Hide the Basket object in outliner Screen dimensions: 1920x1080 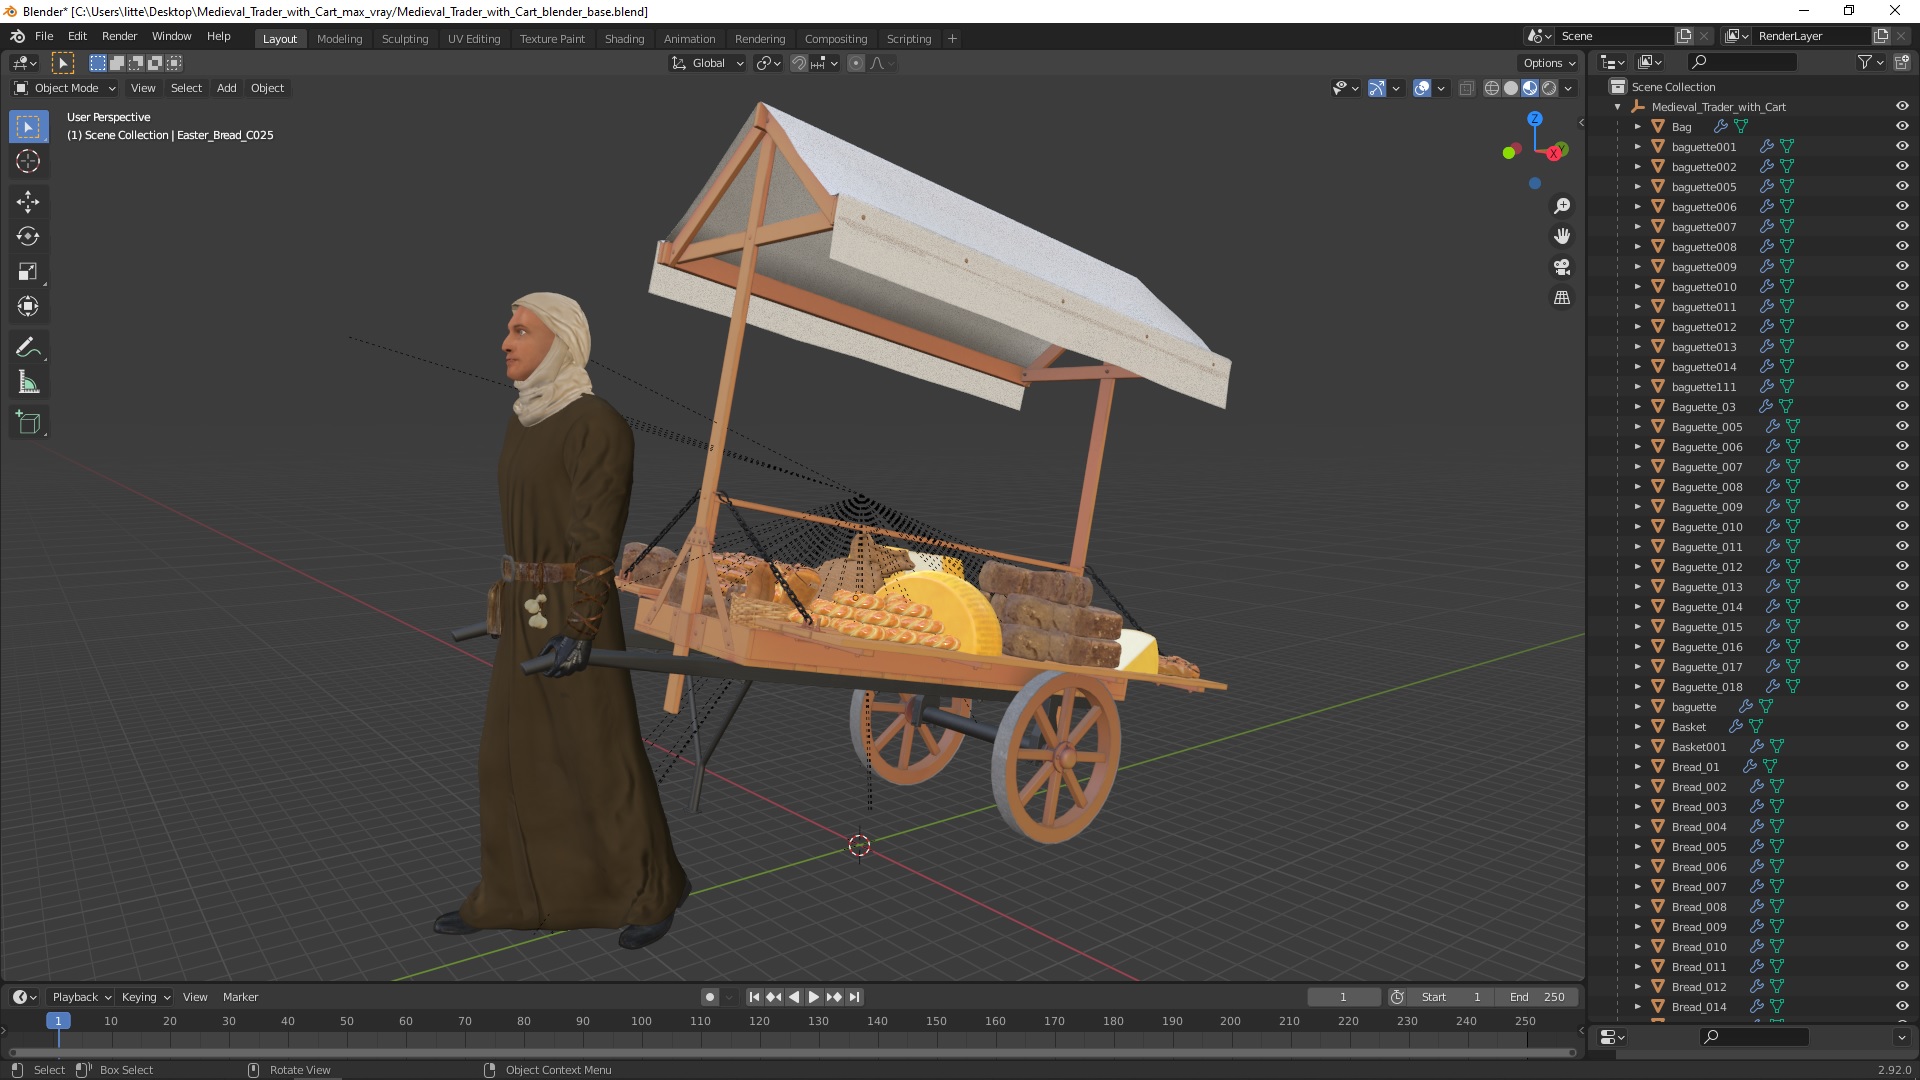tap(1902, 726)
